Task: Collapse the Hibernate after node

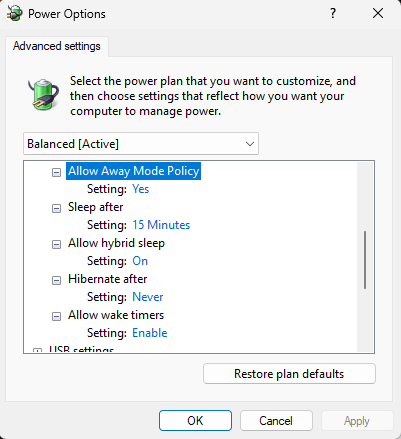Action: pyautogui.click(x=57, y=280)
